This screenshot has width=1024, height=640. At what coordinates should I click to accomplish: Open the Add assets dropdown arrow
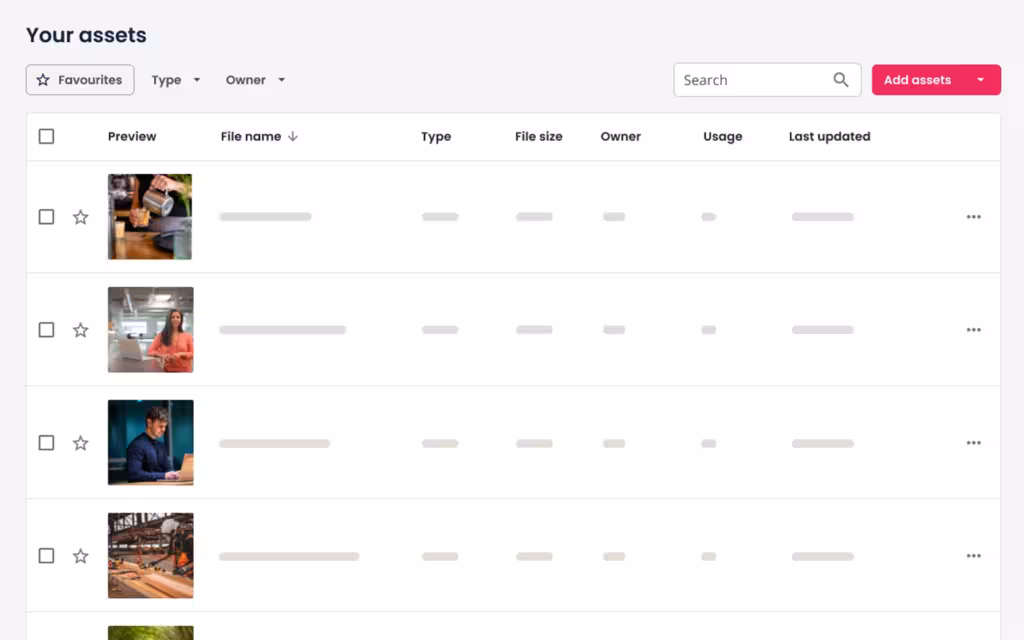coord(980,80)
